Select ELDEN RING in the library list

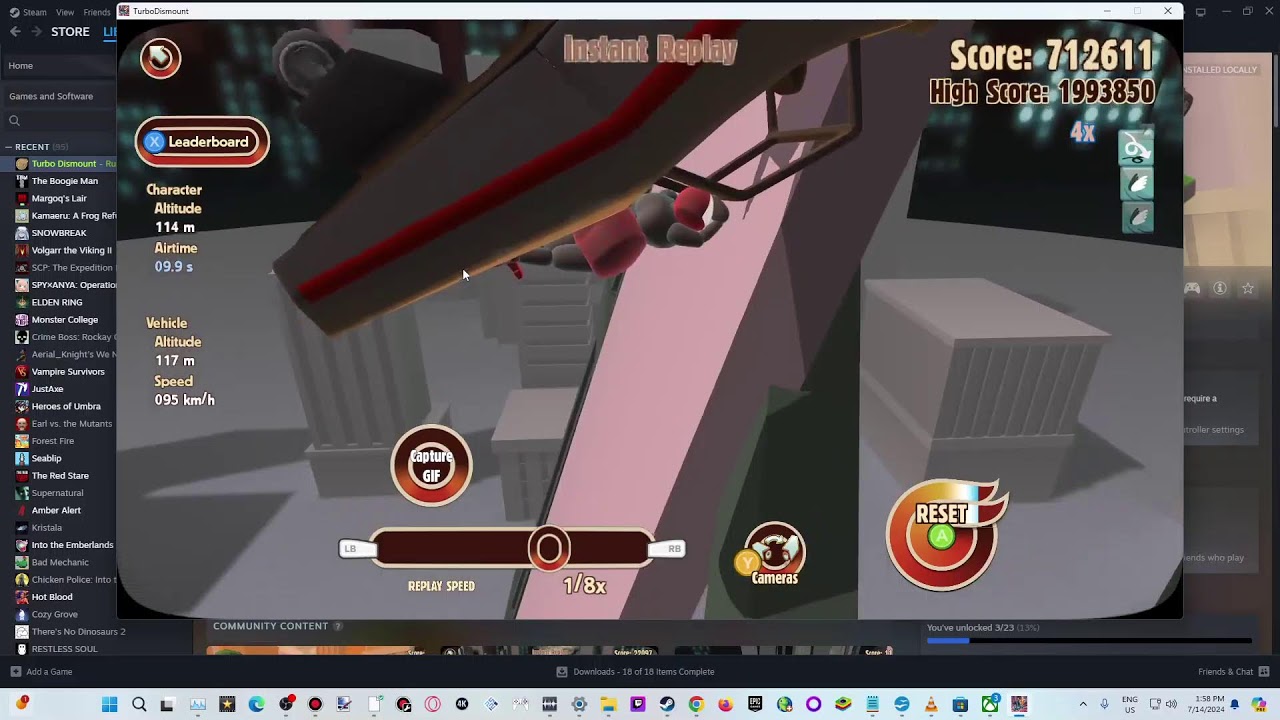click(58, 302)
